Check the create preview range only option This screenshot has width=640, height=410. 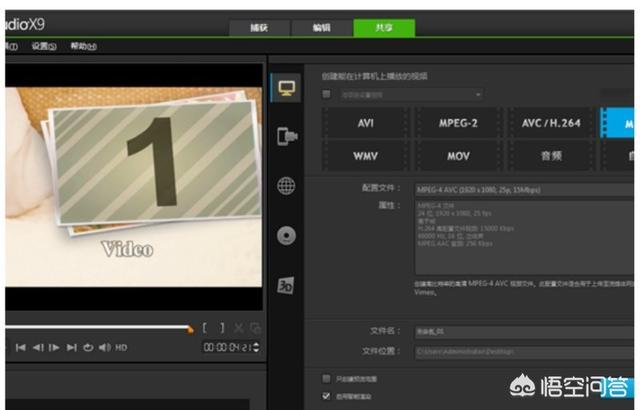[326, 379]
